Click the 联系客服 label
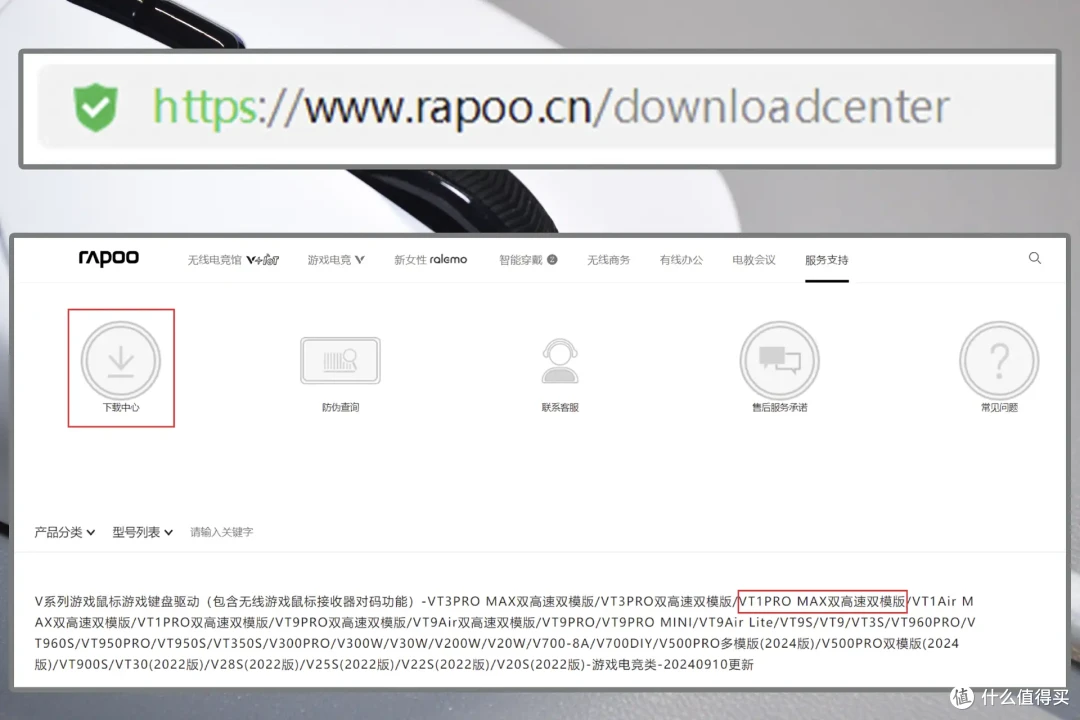 (x=560, y=407)
